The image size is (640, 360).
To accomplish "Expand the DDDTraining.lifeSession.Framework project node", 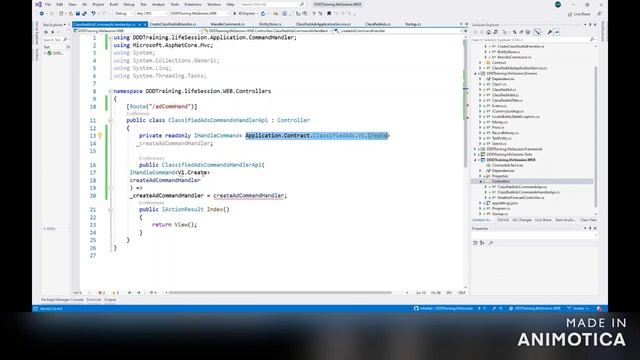I will click(476, 149).
